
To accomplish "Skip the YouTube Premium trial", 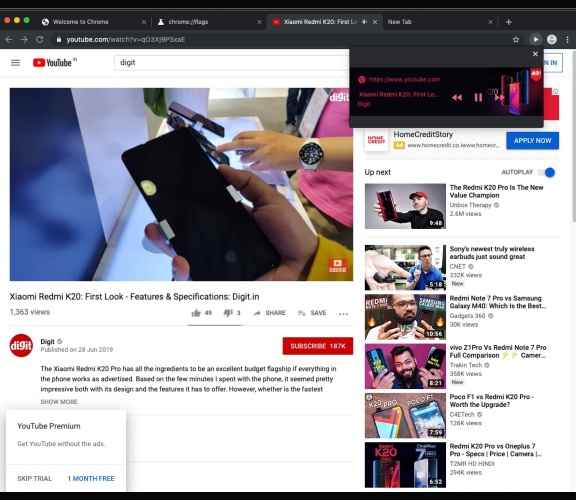I will 35,478.
